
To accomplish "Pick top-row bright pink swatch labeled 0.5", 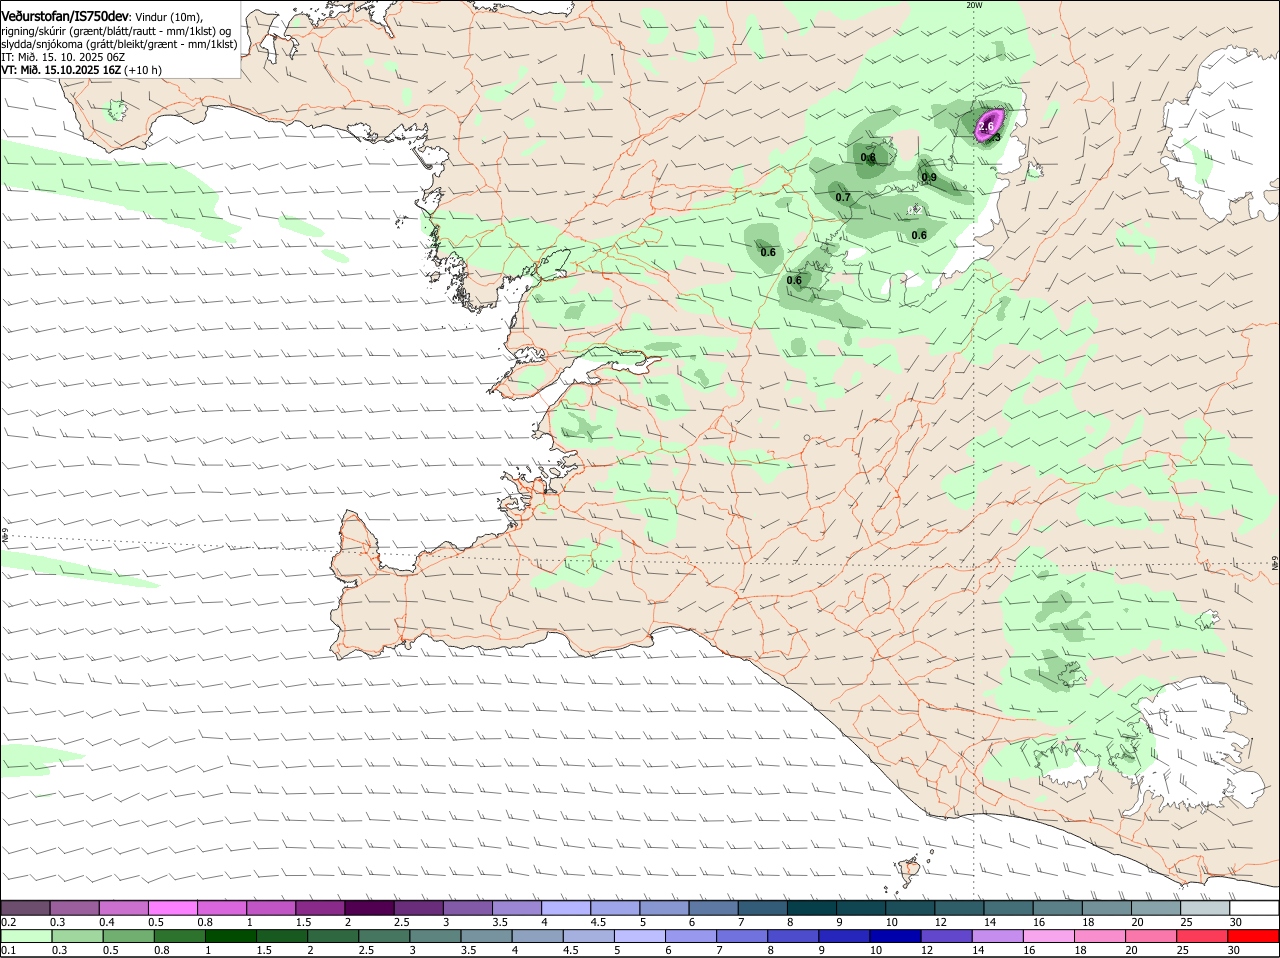I will point(173,907).
